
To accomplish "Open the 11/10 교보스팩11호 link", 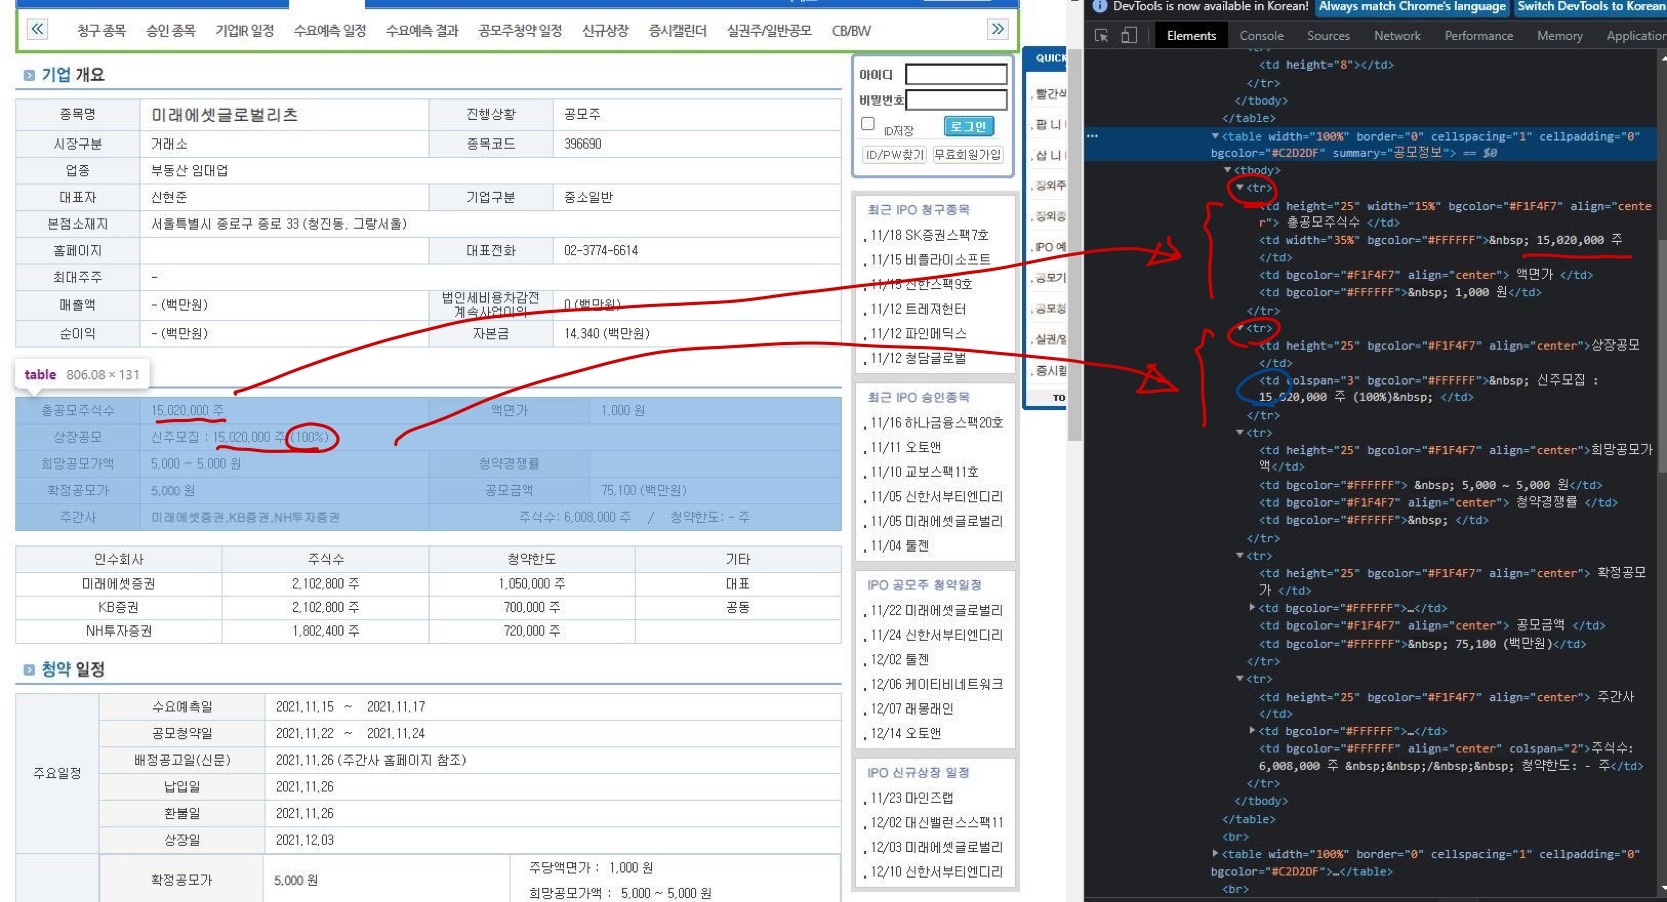I will (x=924, y=472).
